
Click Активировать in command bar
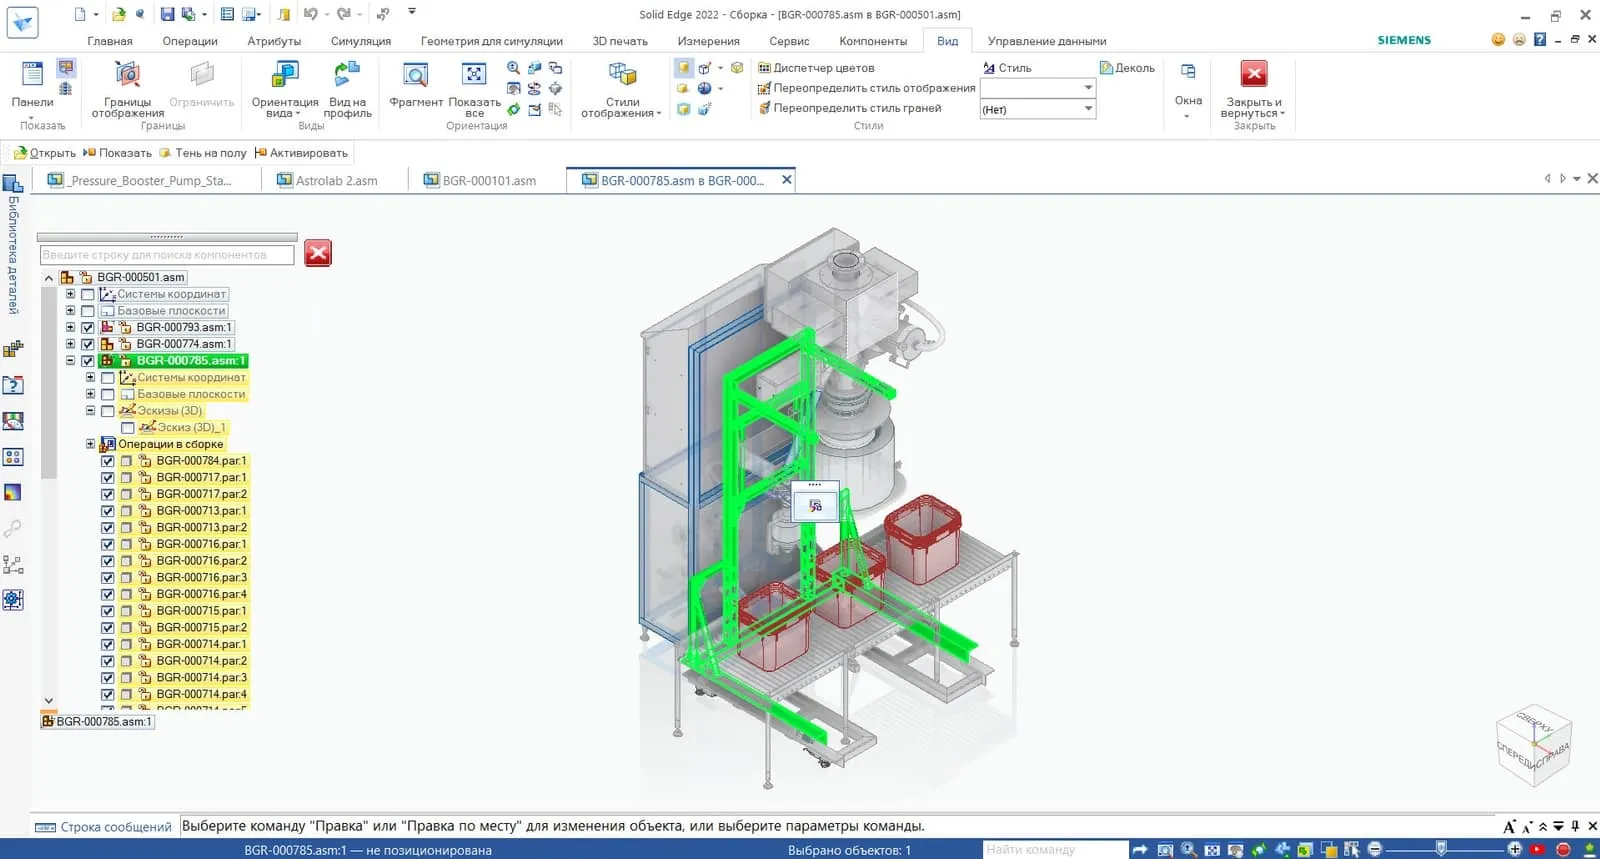click(x=301, y=153)
